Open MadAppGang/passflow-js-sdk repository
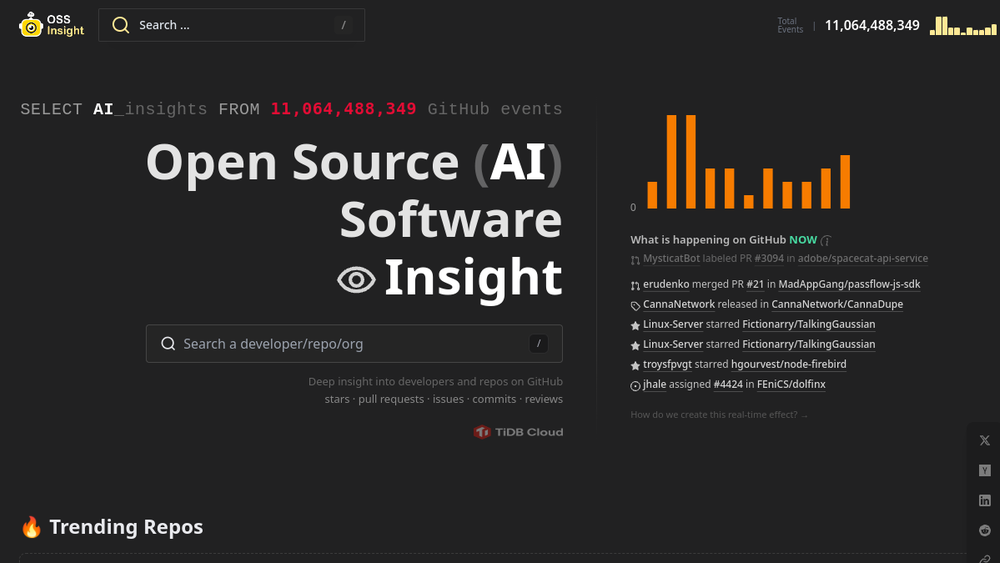The height and width of the screenshot is (563, 1000). tap(849, 284)
